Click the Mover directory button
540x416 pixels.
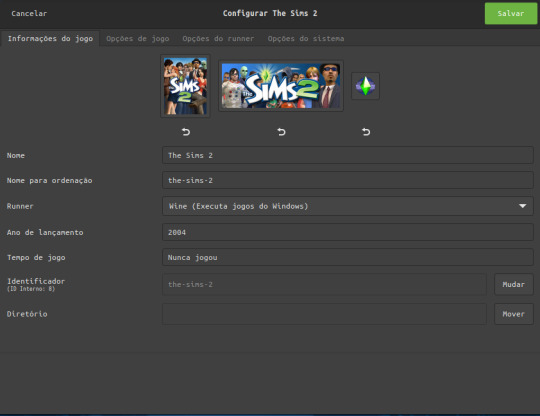click(513, 314)
